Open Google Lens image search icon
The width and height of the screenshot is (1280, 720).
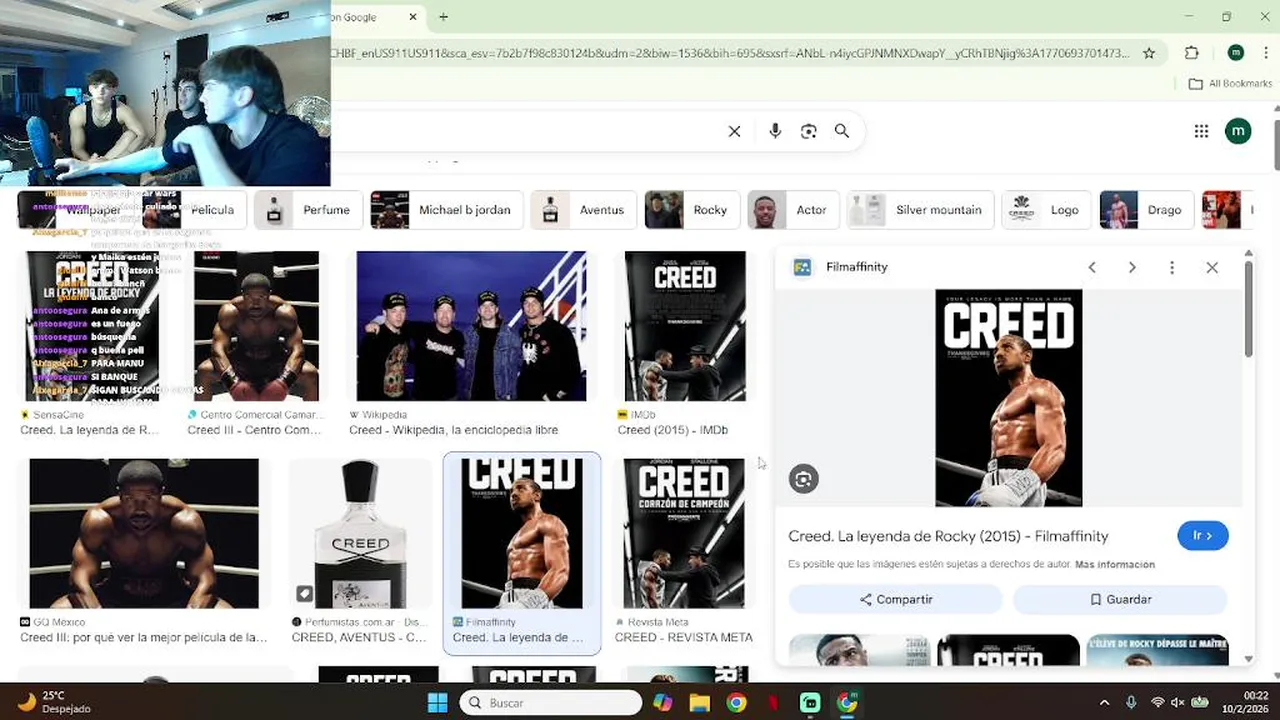(x=808, y=131)
